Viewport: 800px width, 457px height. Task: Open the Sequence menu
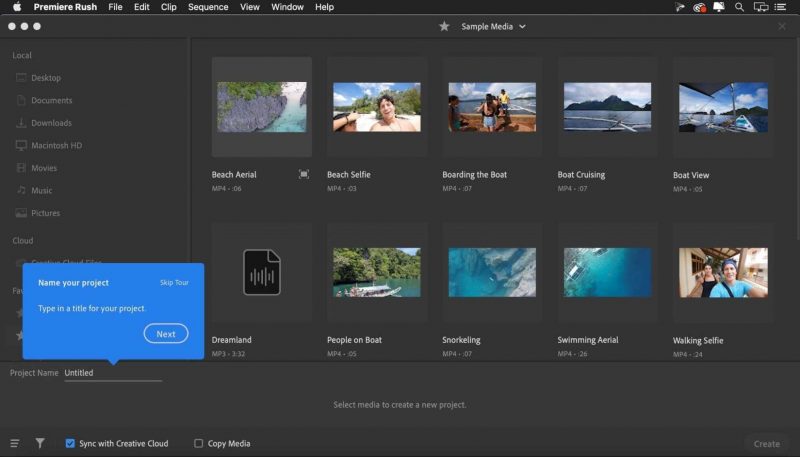tap(208, 7)
